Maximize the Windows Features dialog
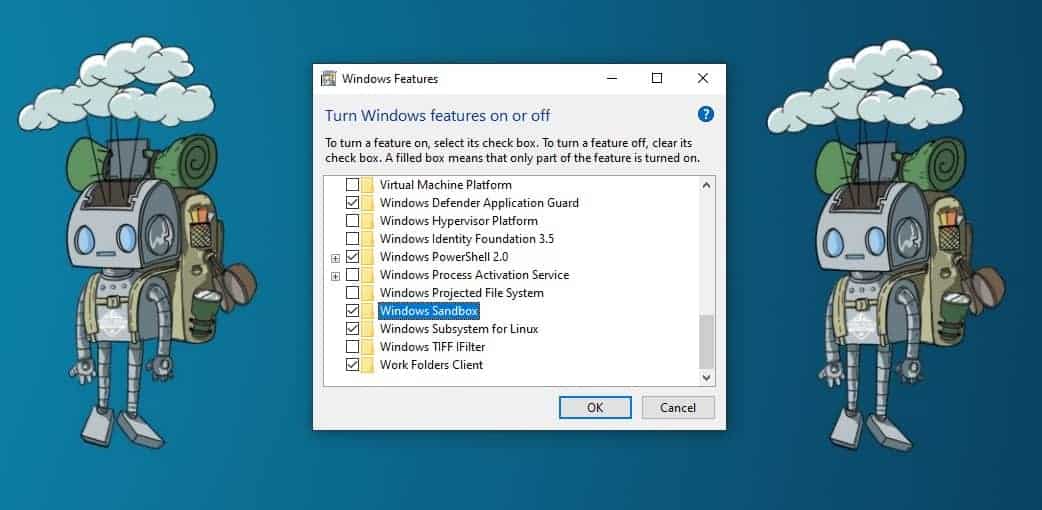The image size is (1042, 510). point(657,78)
